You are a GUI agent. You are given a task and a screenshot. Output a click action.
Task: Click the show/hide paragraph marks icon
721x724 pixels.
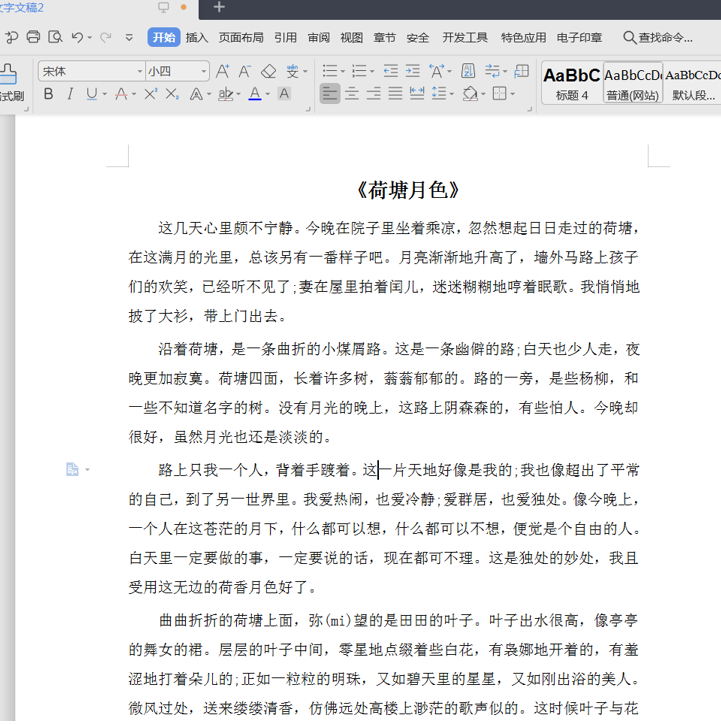tap(493, 71)
